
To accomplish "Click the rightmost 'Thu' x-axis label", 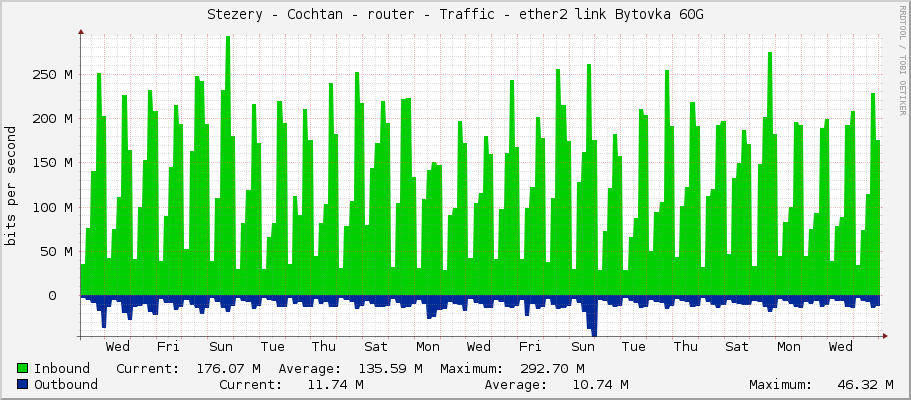I will point(686,347).
